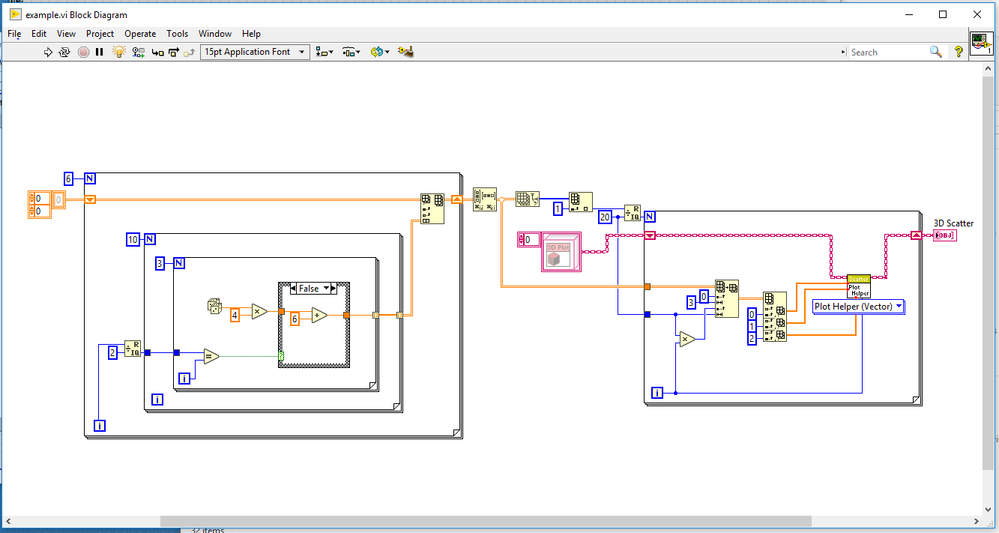Select the Multiply node next to constant 4
Image resolution: width=999 pixels, height=533 pixels.
coord(259,311)
